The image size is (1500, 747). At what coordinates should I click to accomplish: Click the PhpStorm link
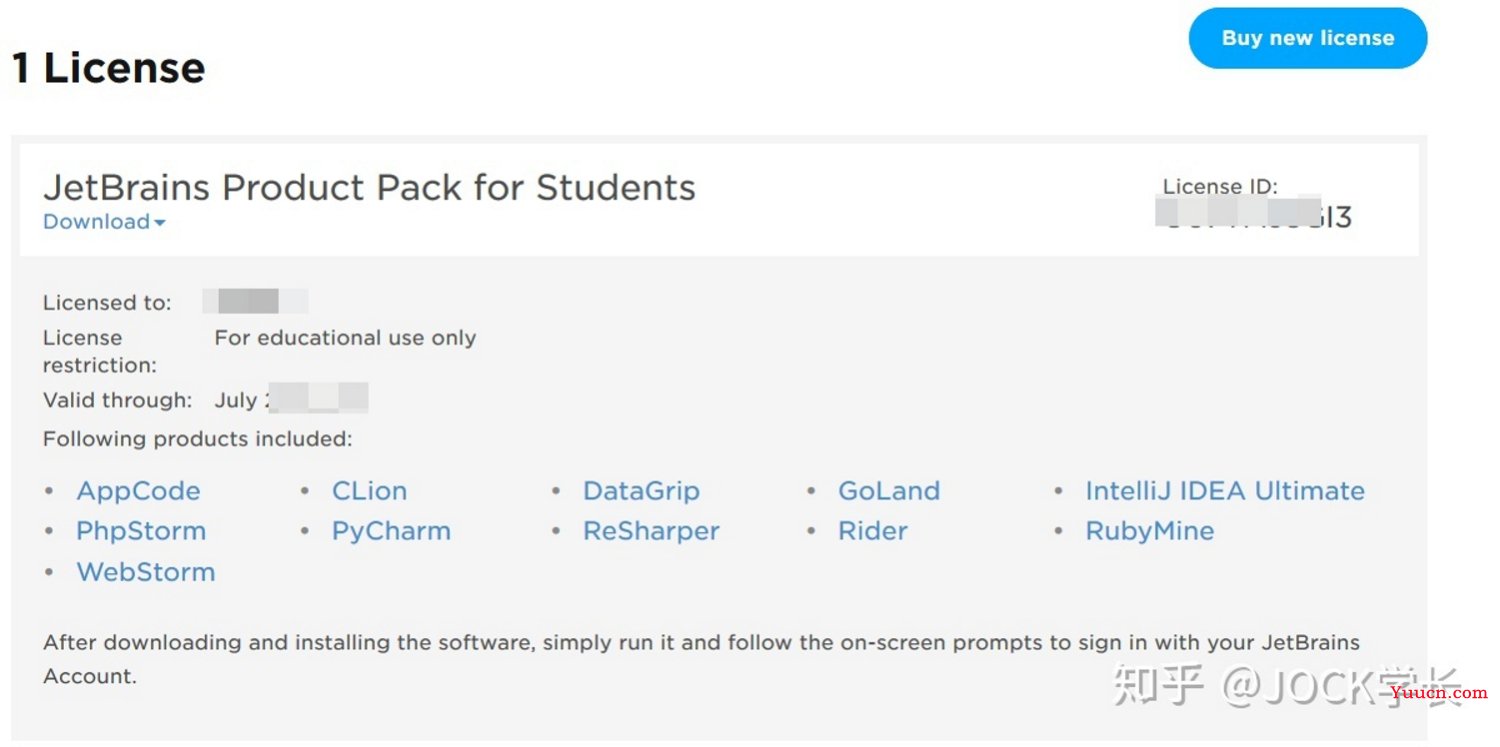(x=141, y=531)
